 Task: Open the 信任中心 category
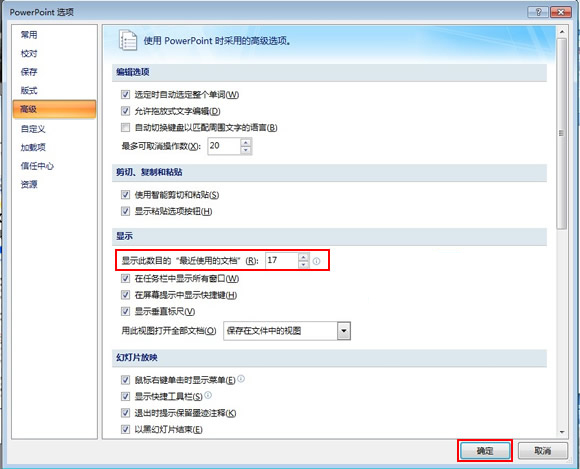tap(37, 166)
